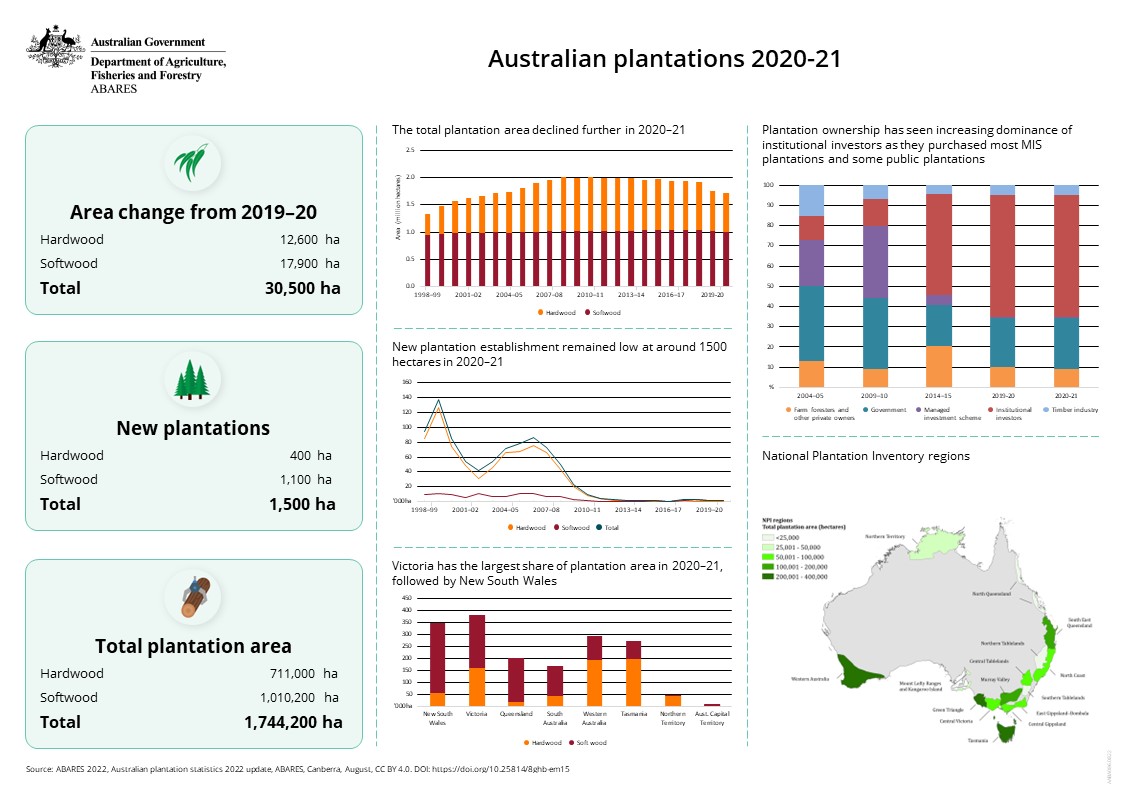Collapse the Total plantation area card
This screenshot has width=1123, height=794.
click(x=193, y=646)
